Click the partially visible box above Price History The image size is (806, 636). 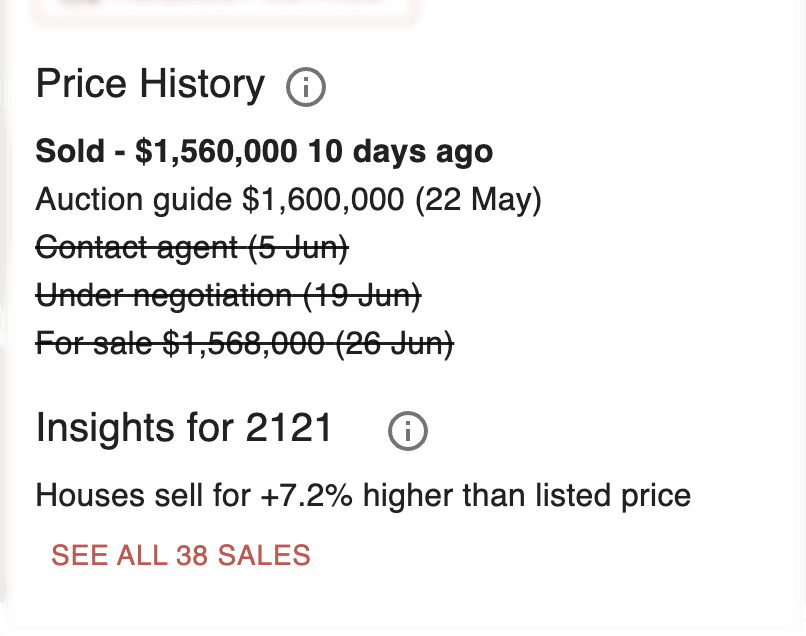pyautogui.click(x=225, y=10)
